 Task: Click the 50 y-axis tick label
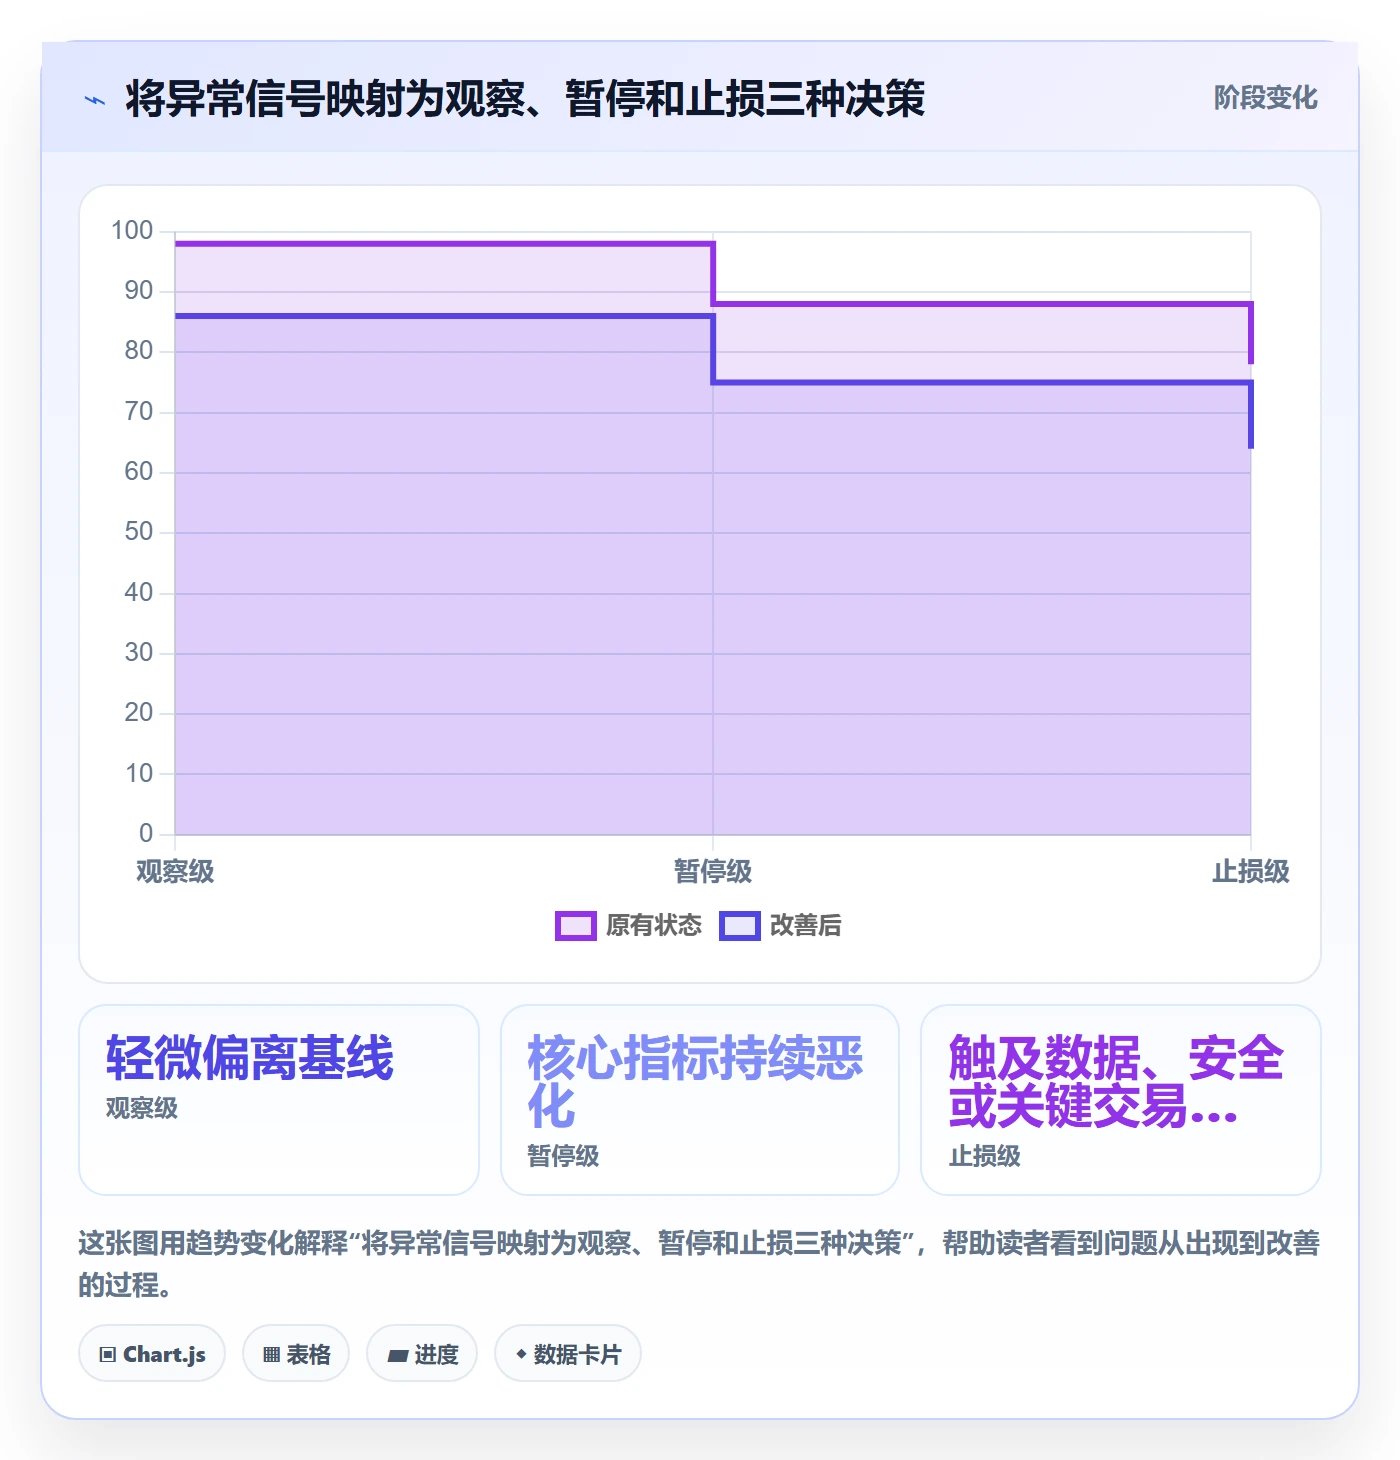coord(139,532)
